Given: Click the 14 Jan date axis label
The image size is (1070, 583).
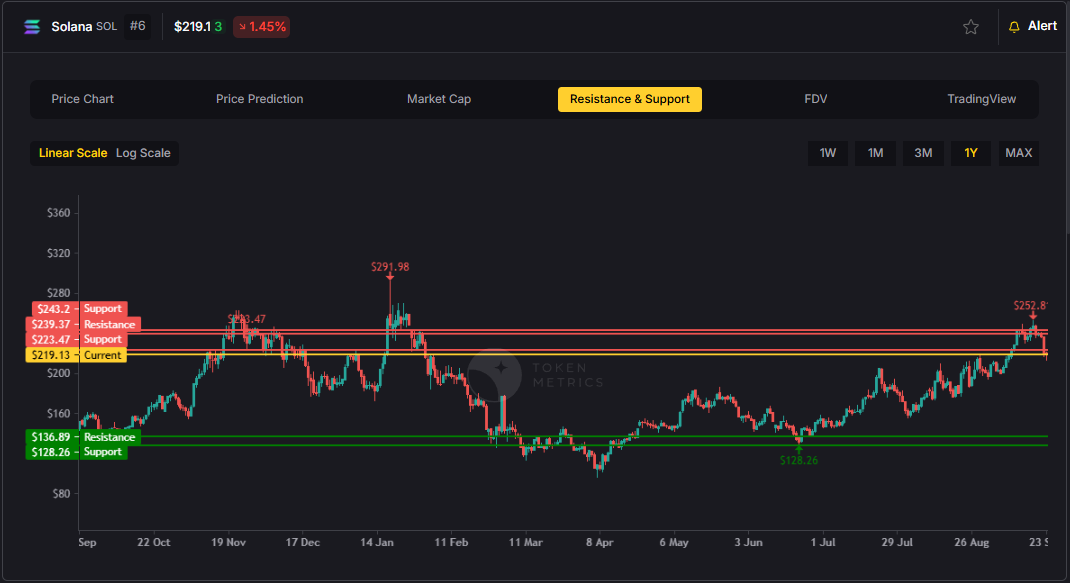Looking at the screenshot, I should [377, 542].
